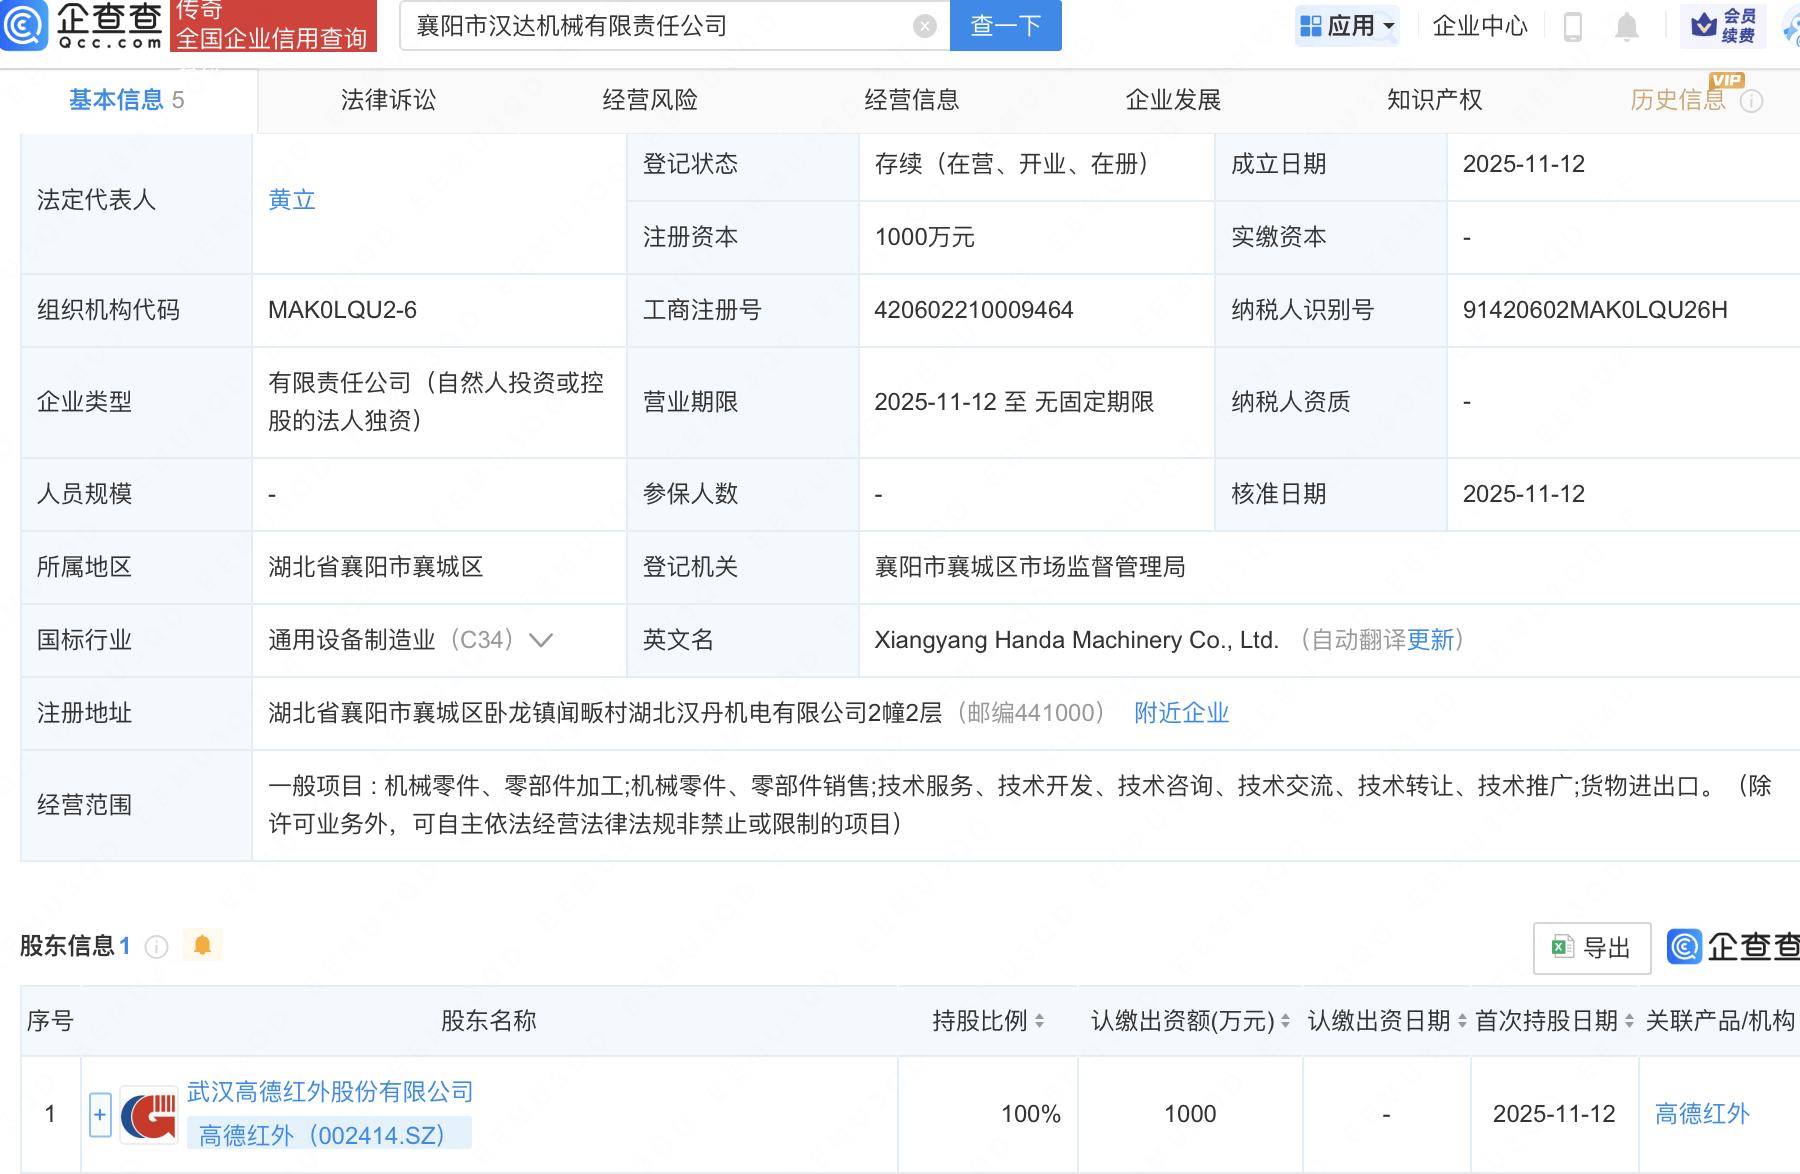
Task: Clear the search box using the X icon
Action: pos(923,26)
